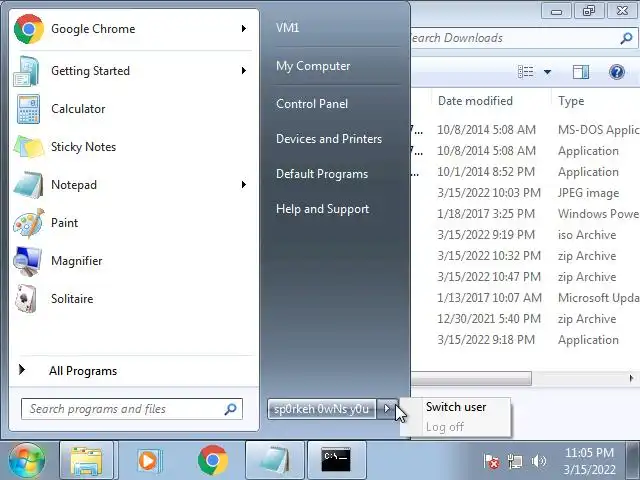Open My Computer
640x480 pixels.
click(313, 66)
